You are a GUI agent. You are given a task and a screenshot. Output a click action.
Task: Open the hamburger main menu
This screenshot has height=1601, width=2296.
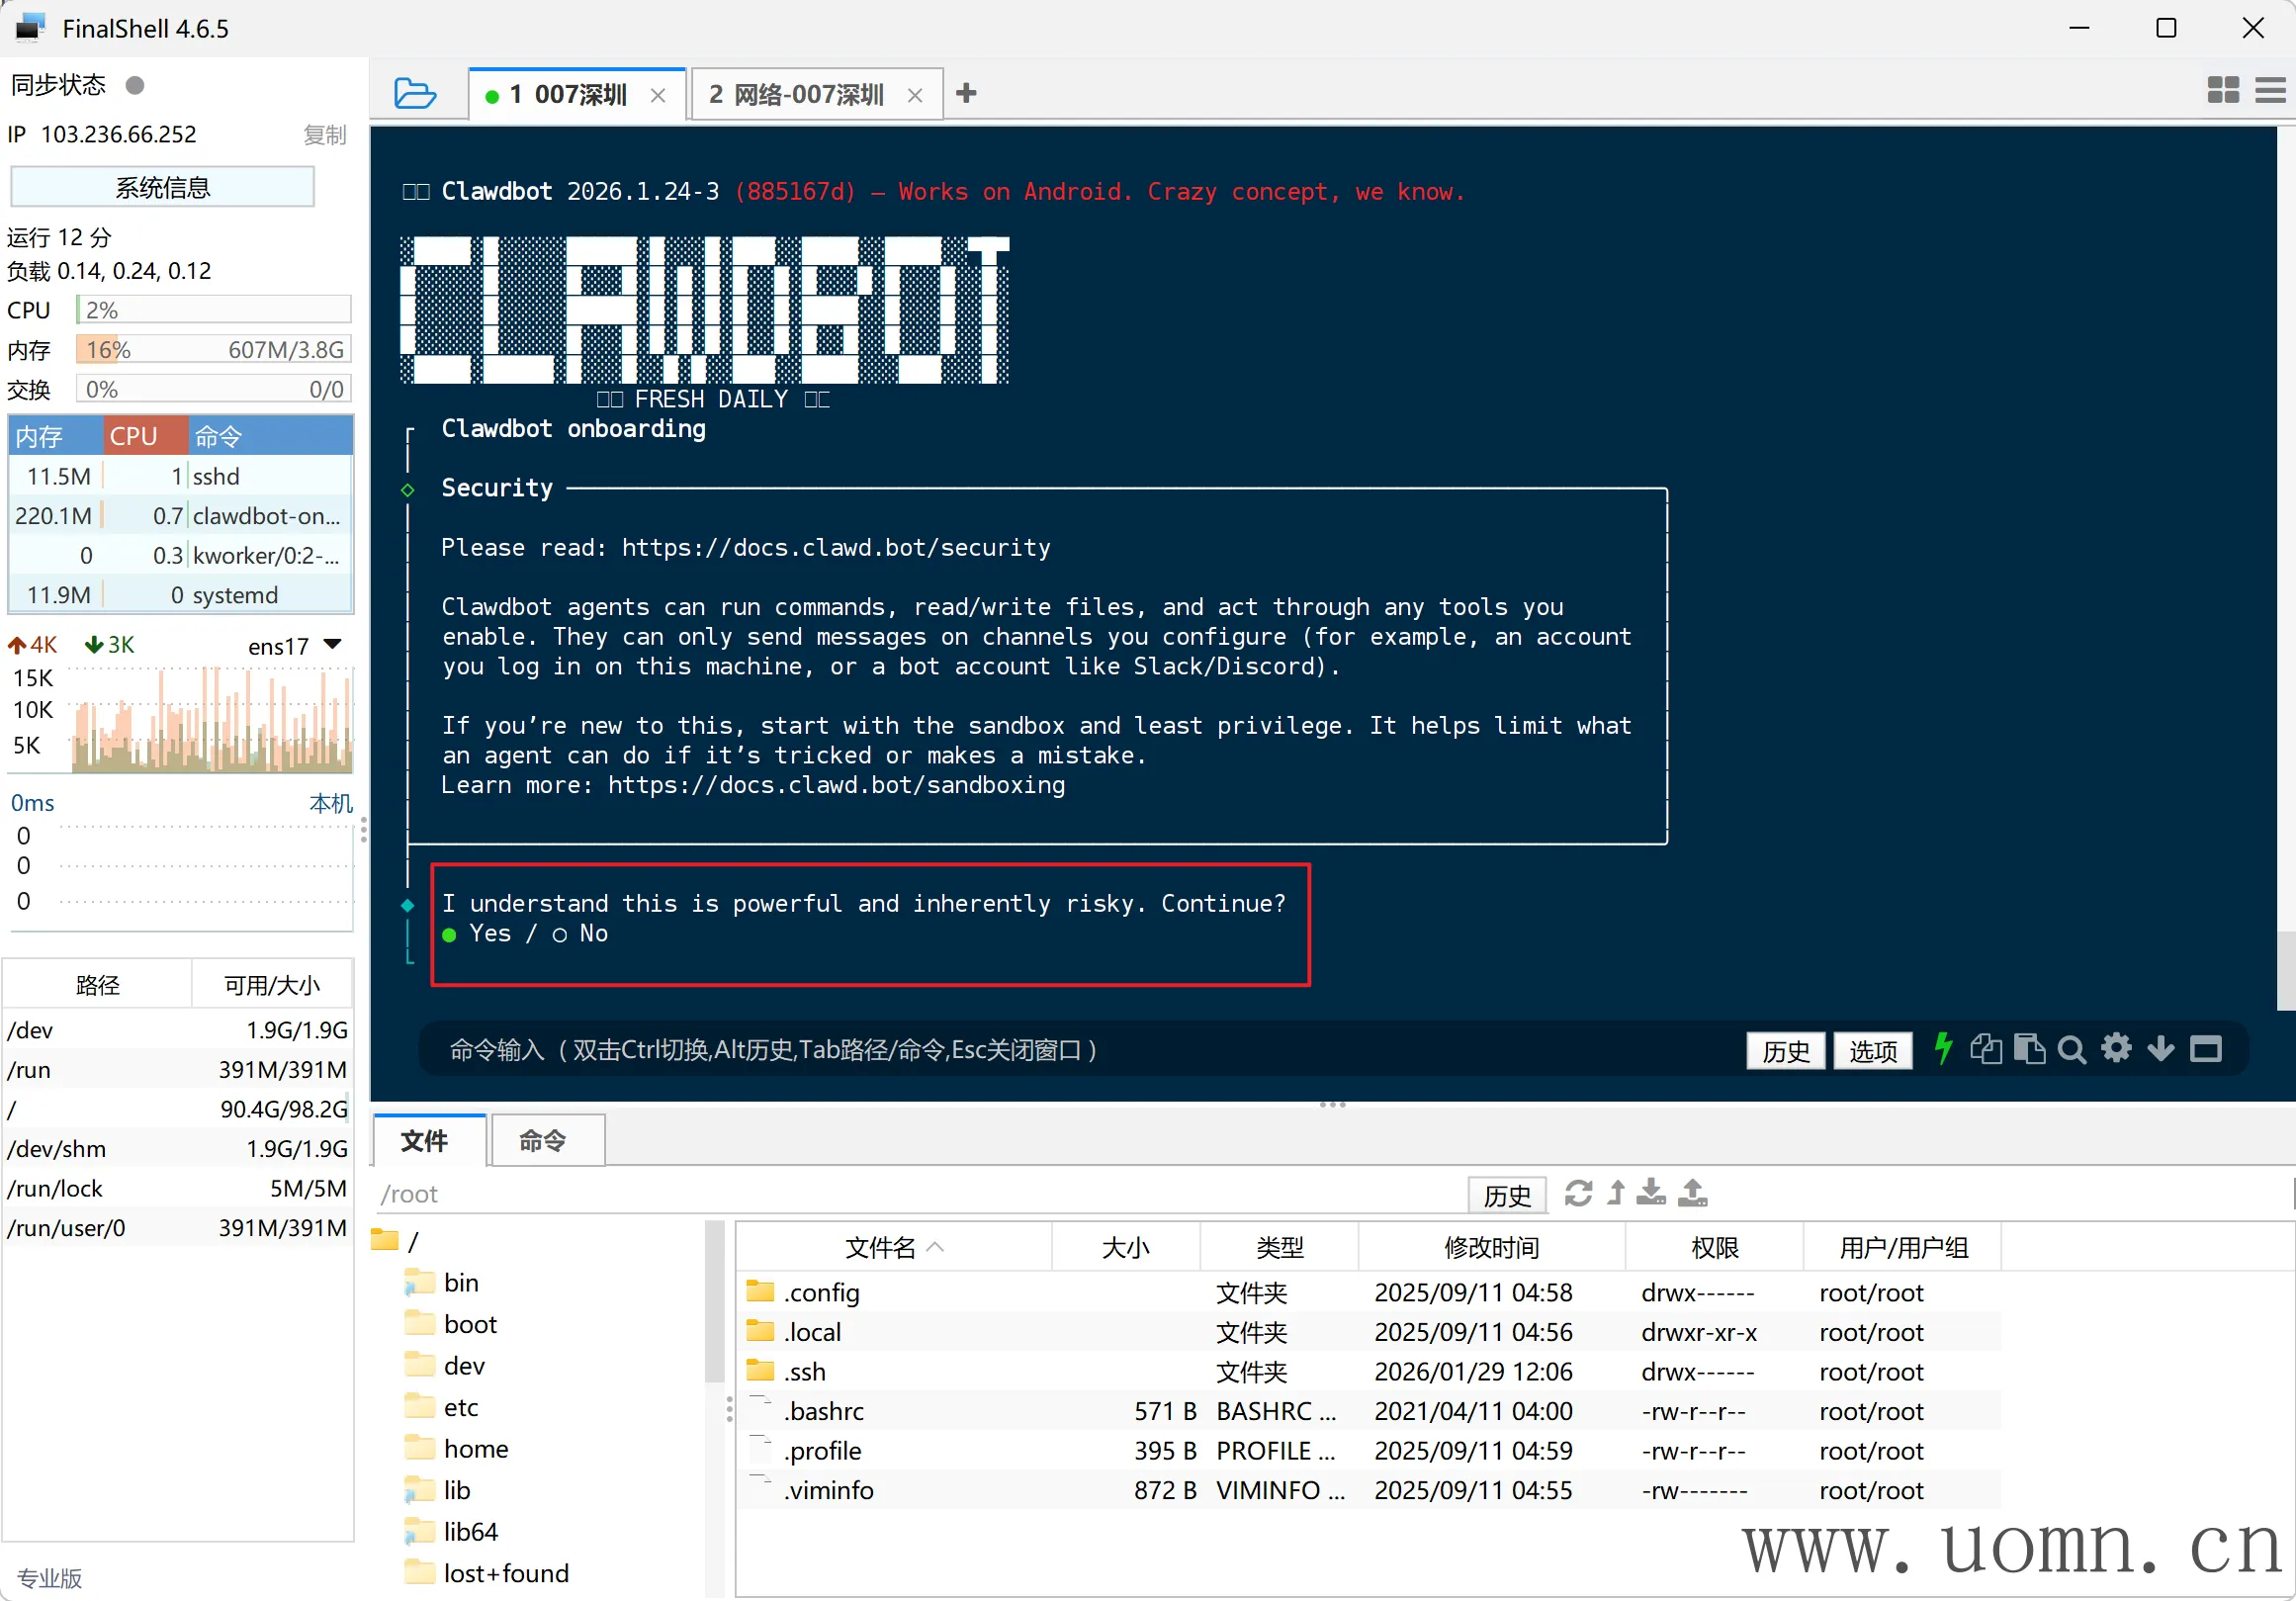pos(2269,91)
